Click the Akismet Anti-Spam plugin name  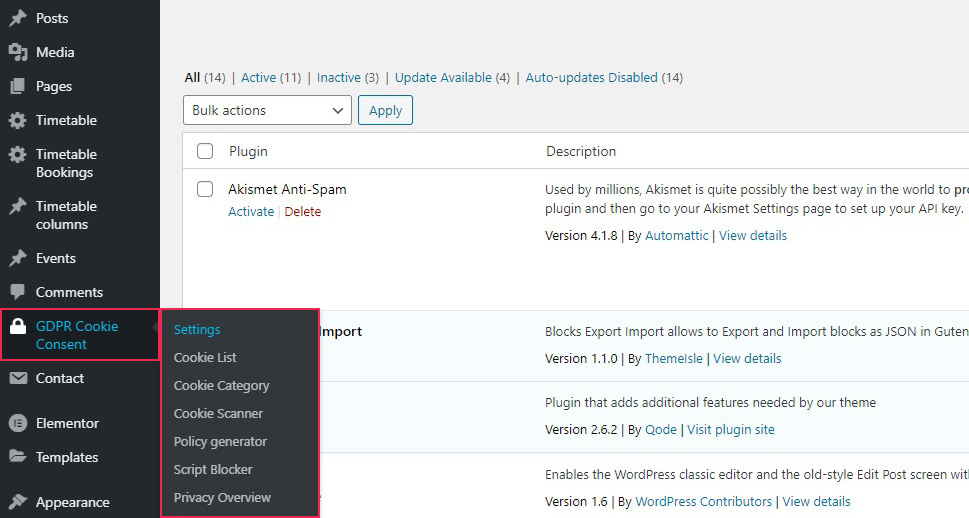point(287,189)
